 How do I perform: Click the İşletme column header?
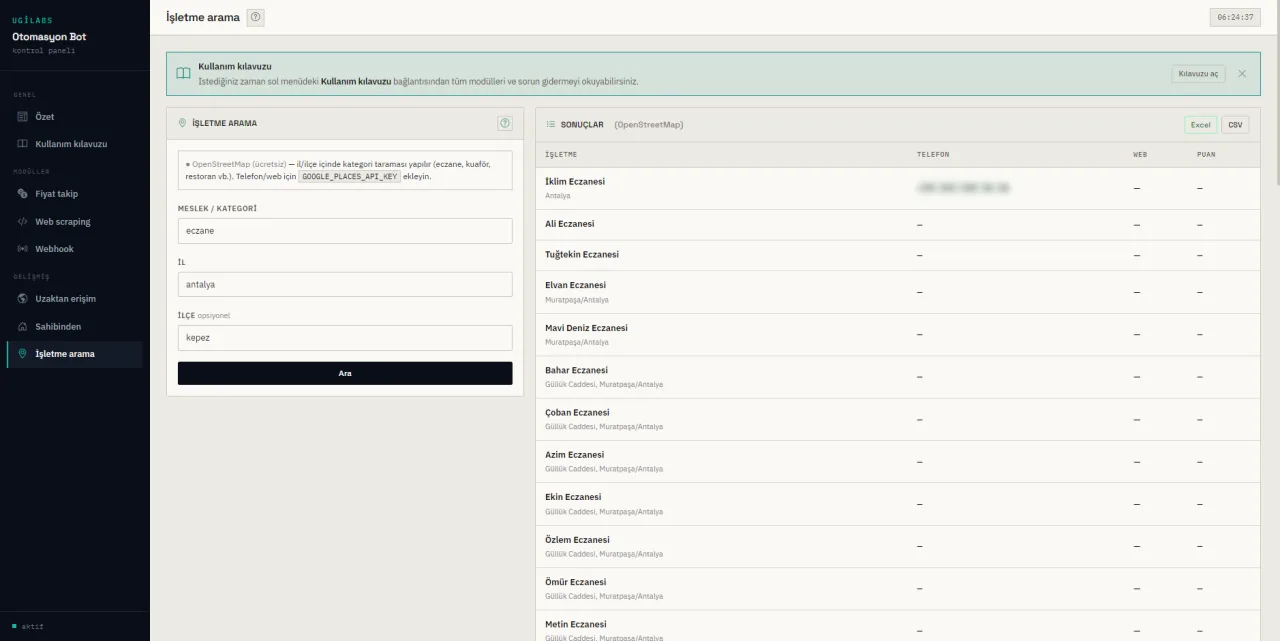[x=561, y=155]
